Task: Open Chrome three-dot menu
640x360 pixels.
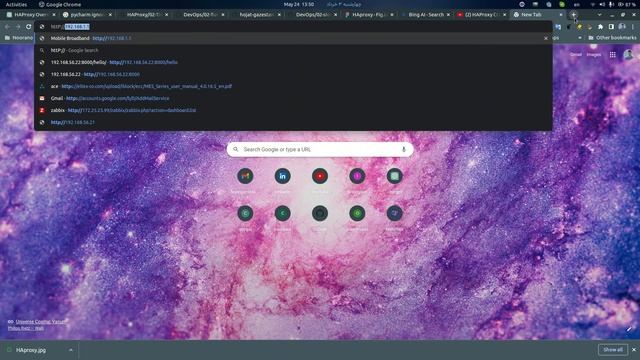Action: click(633, 27)
